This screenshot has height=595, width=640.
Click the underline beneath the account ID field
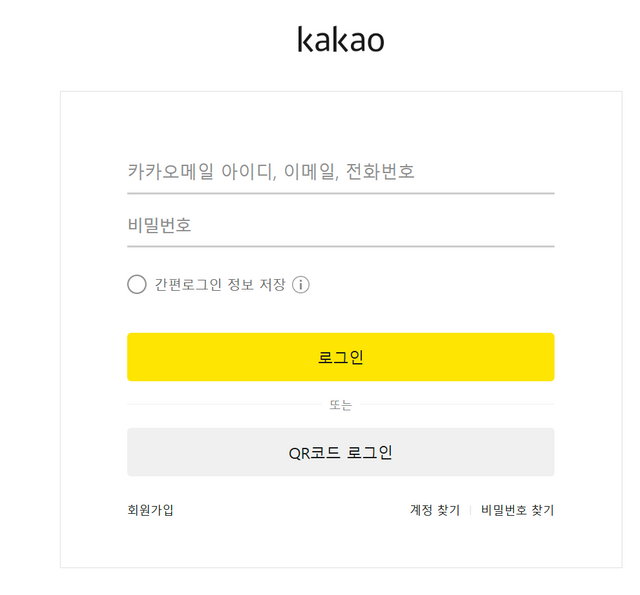coord(341,193)
